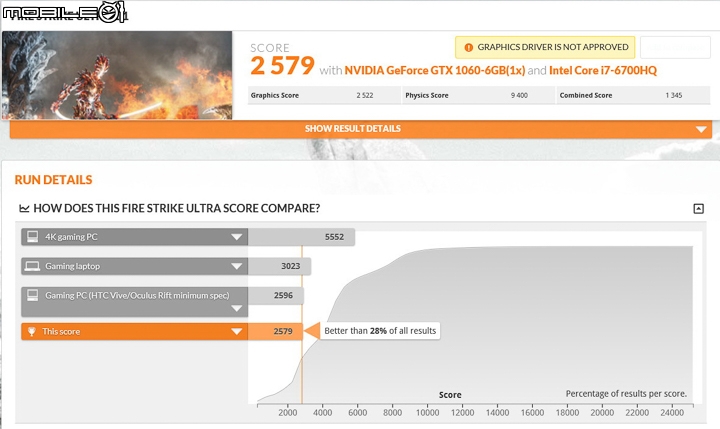Click the Physics Score label
720x429 pixels.
click(x=427, y=96)
